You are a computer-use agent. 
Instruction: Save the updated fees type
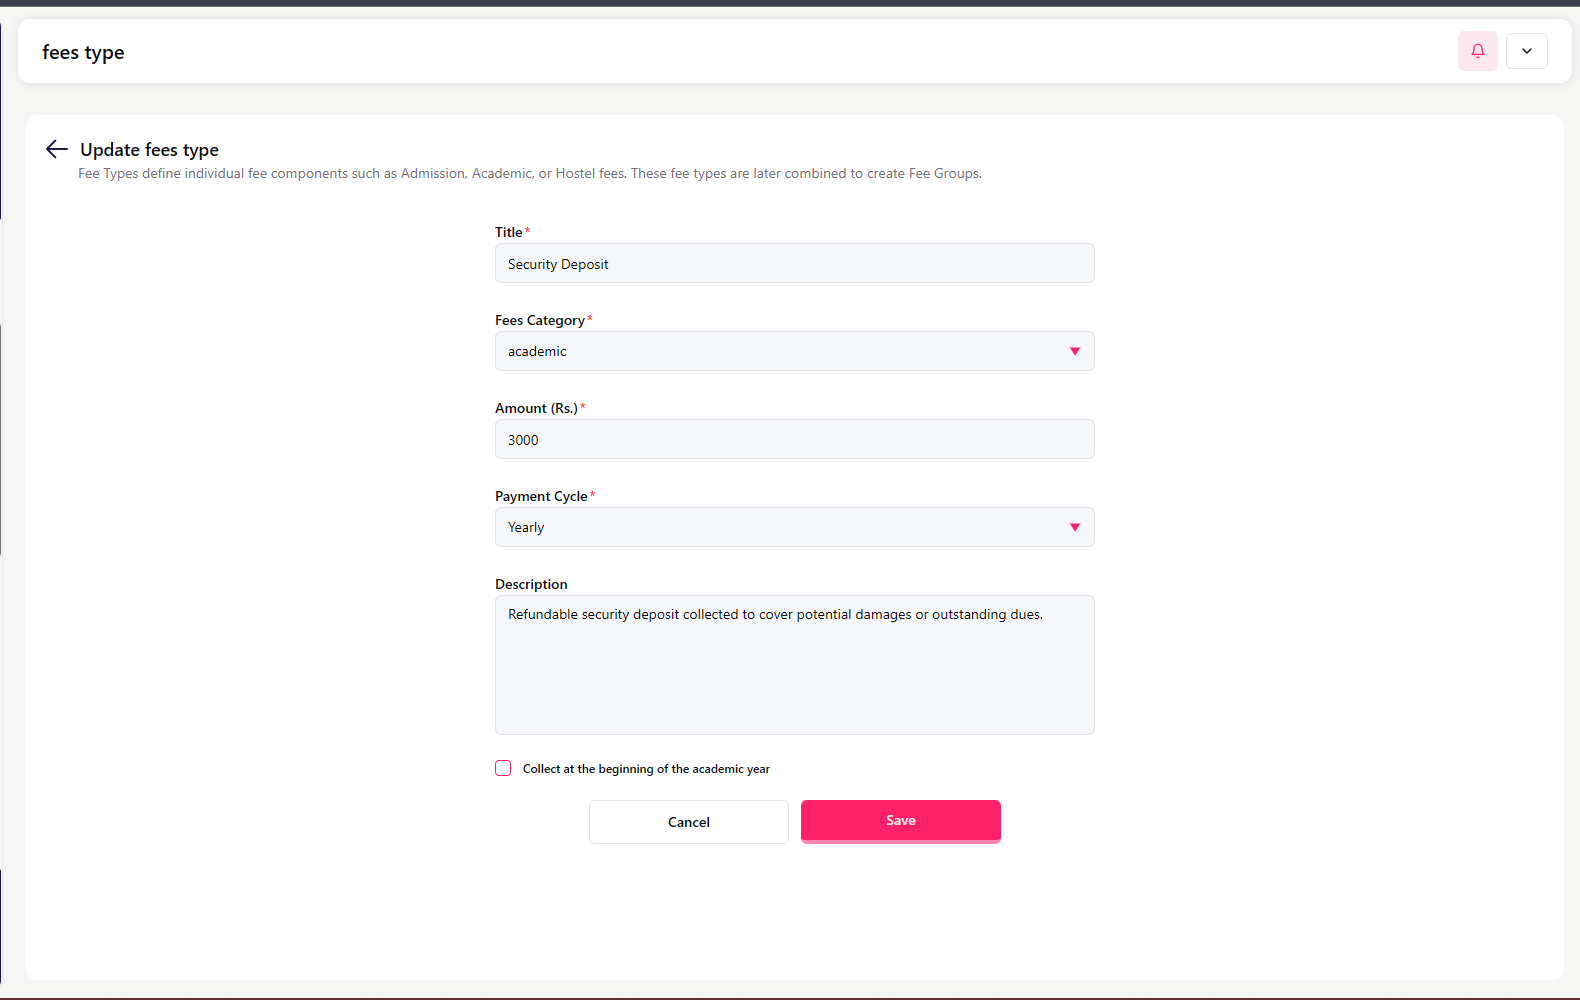coord(900,821)
